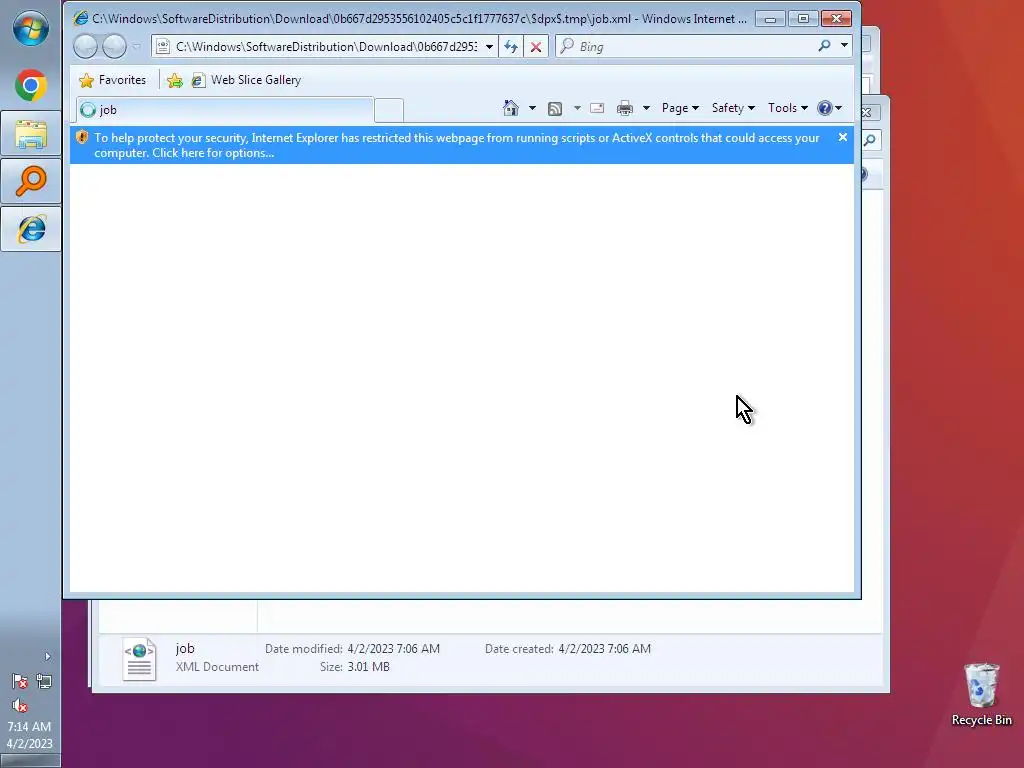Click Date modified value 4/2/2023 7:06 AM
Viewport: 1024px width, 768px height.
[x=393, y=648]
